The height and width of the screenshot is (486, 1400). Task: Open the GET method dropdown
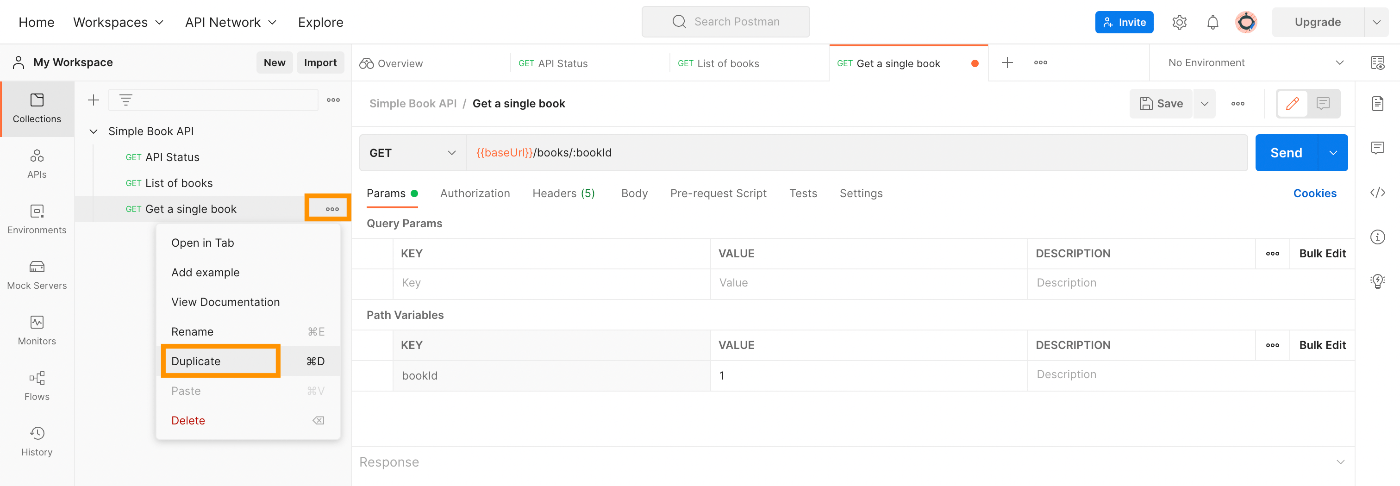click(x=413, y=153)
